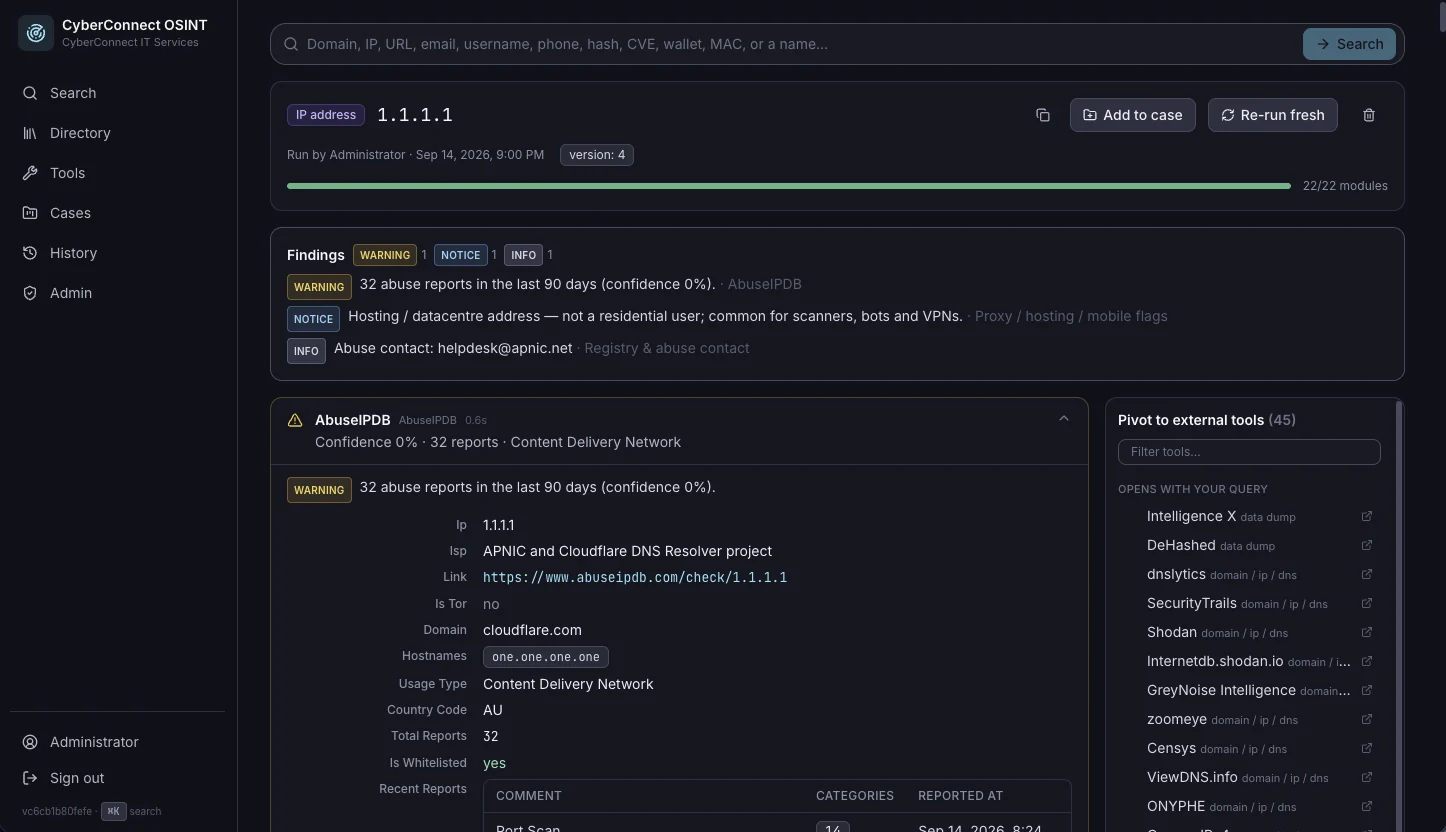Go to the Tools page in sidebar
Image resolution: width=1446 pixels, height=832 pixels.
(x=118, y=173)
